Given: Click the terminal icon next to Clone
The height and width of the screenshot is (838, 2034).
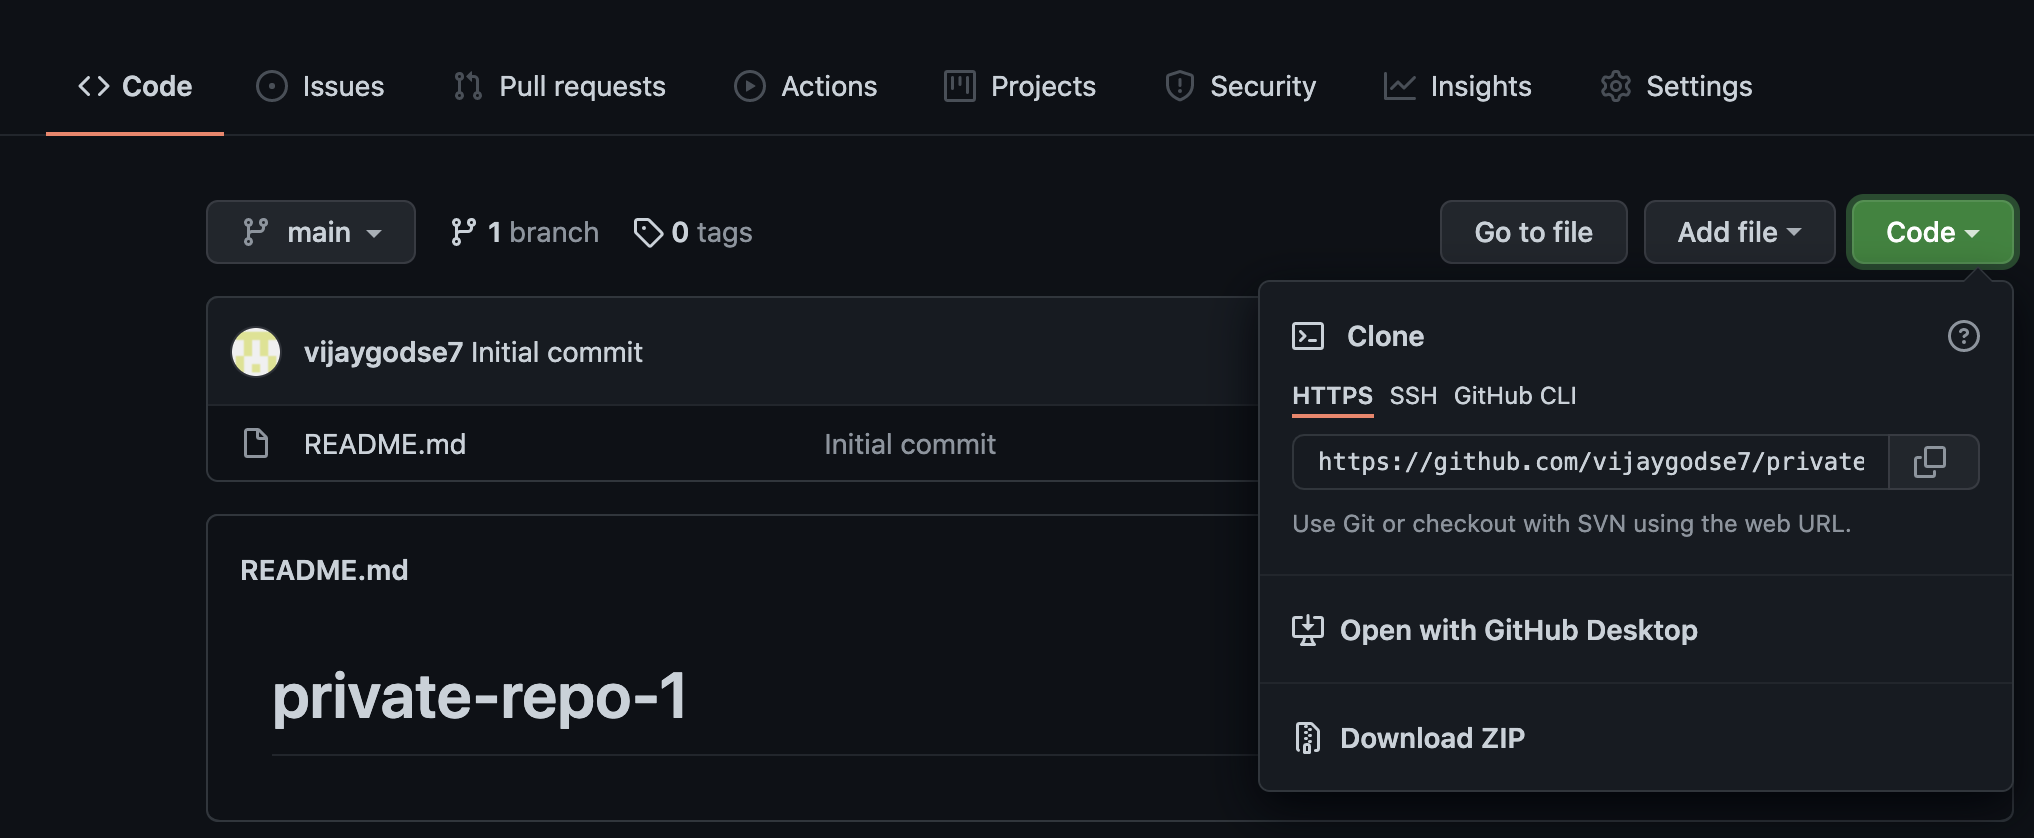Looking at the screenshot, I should point(1308,336).
